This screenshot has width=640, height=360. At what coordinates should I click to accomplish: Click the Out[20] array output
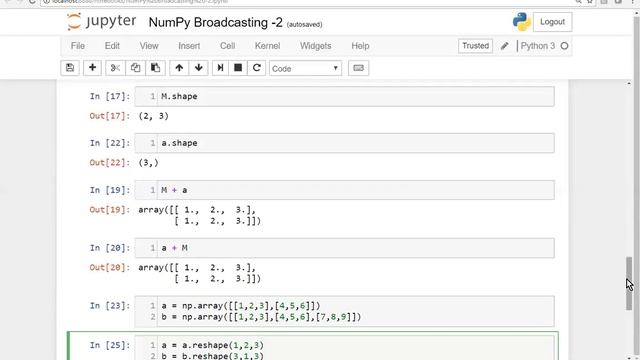[x=200, y=273]
